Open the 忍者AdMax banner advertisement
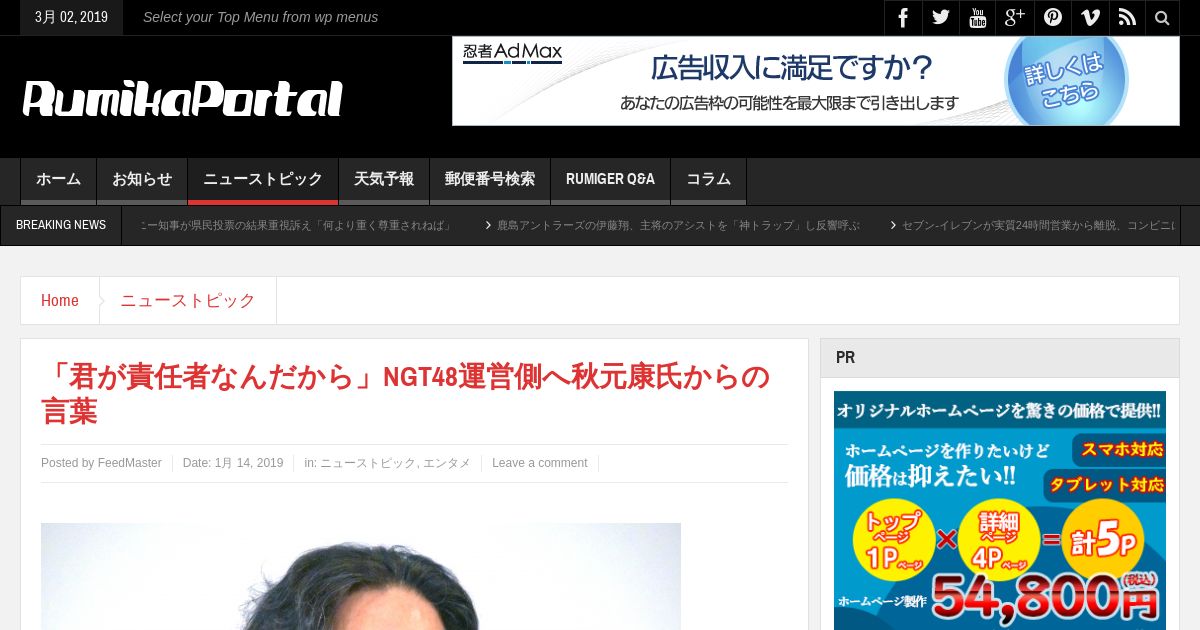This screenshot has height=630, width=1200. 815,81
